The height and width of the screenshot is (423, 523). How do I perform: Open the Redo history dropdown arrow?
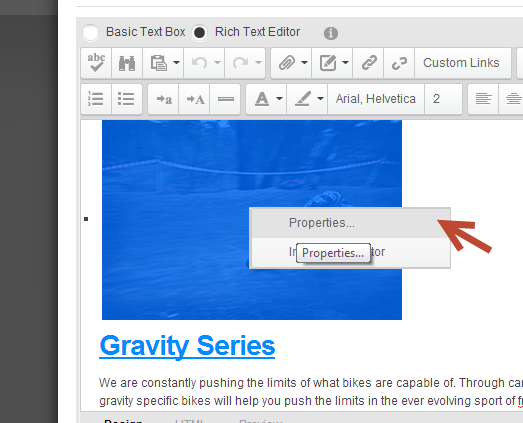(258, 63)
